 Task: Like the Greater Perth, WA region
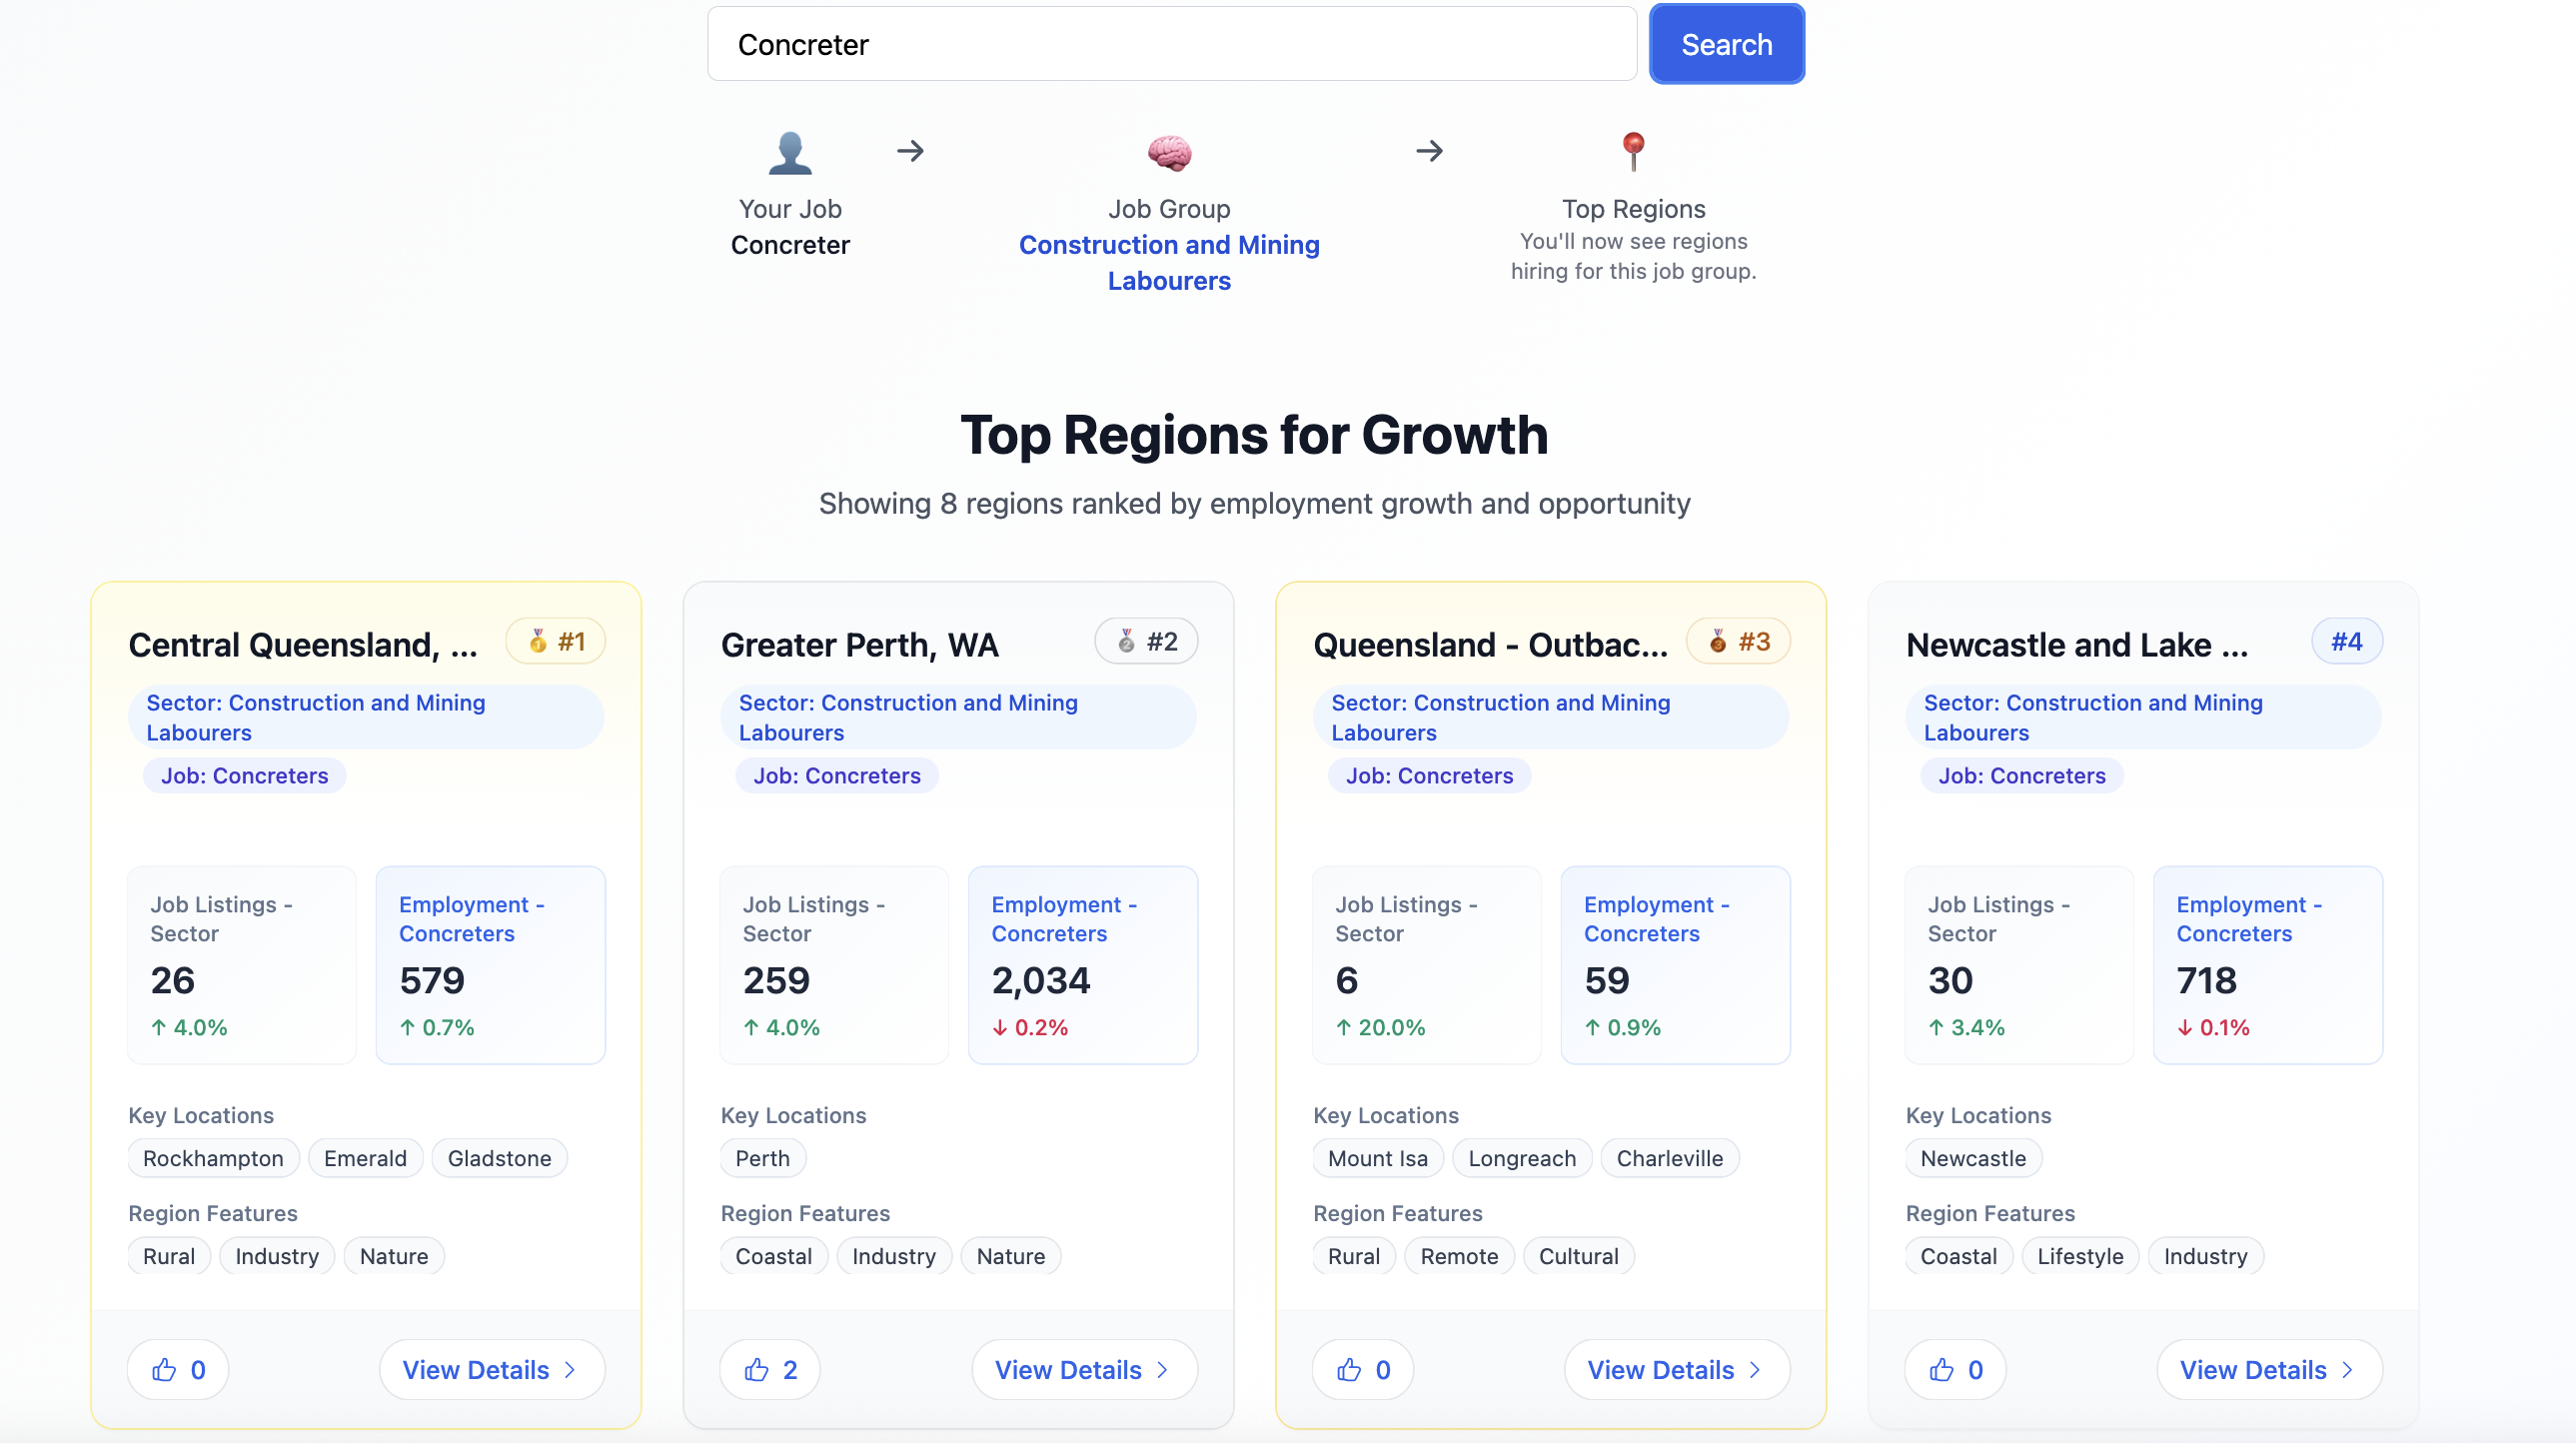pyautogui.click(x=769, y=1369)
